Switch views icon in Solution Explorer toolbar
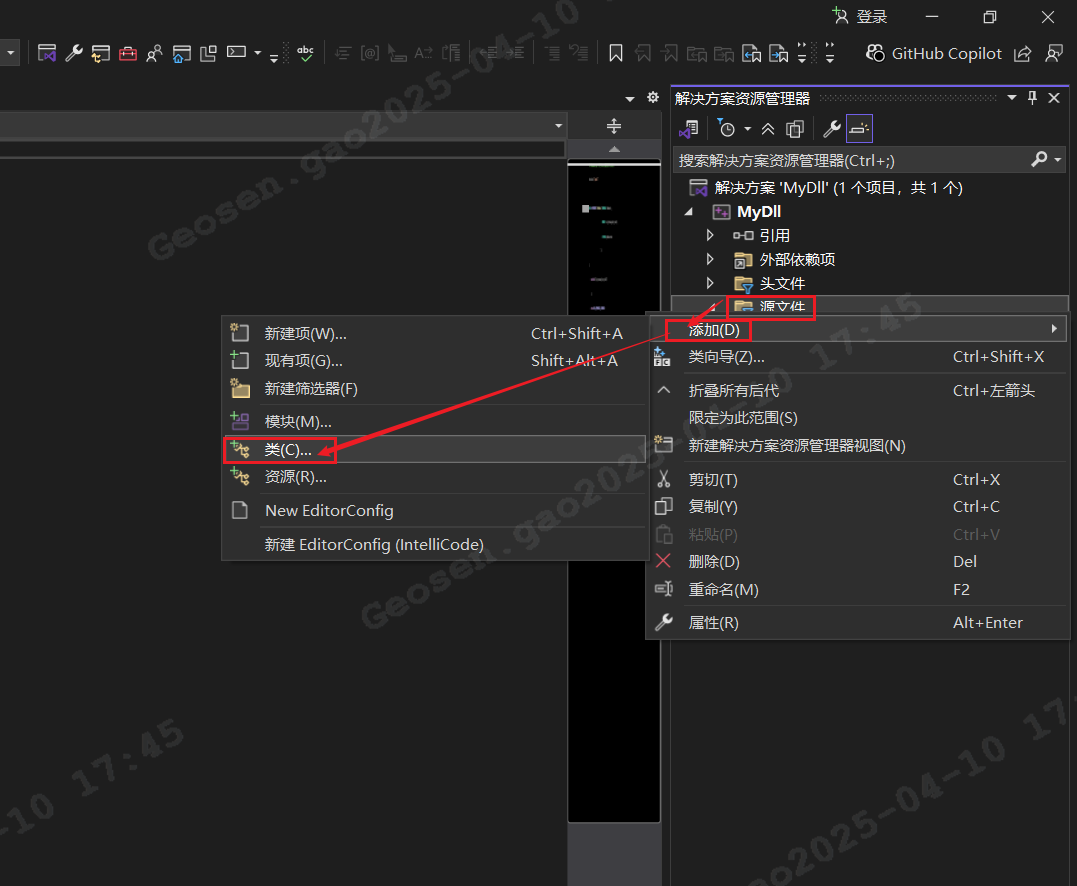 (x=689, y=128)
